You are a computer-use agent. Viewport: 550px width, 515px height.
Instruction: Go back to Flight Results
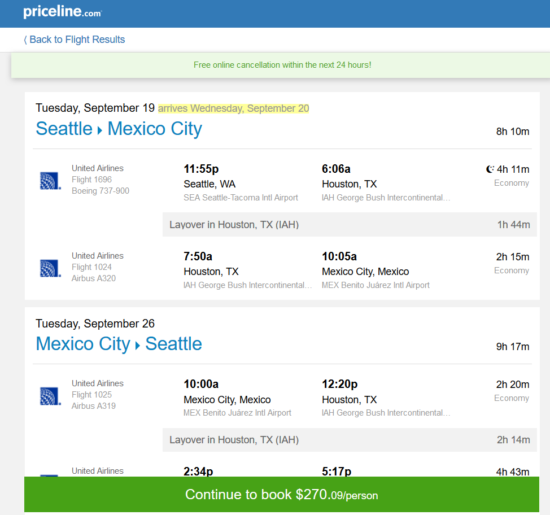pyautogui.click(x=74, y=39)
